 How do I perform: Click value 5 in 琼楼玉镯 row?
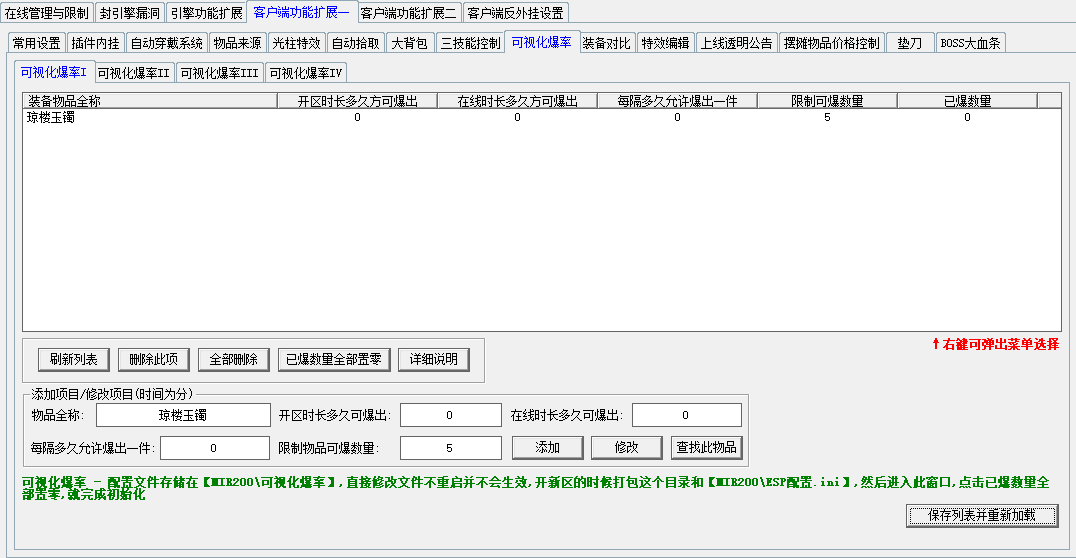(x=827, y=117)
